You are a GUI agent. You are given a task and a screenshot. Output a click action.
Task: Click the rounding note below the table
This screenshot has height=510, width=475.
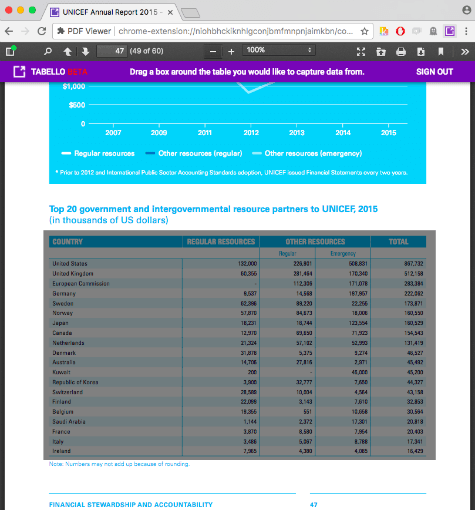click(119, 464)
